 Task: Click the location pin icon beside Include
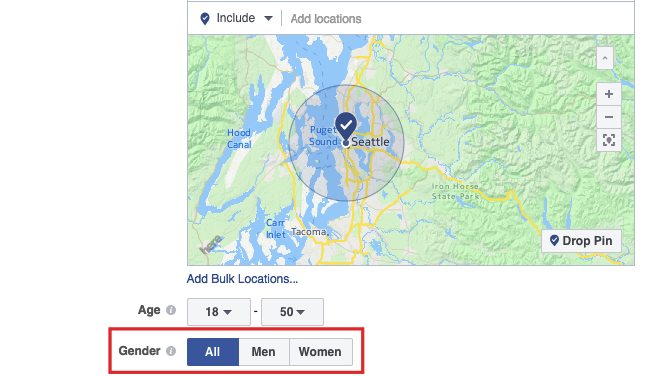pyautogui.click(x=205, y=19)
